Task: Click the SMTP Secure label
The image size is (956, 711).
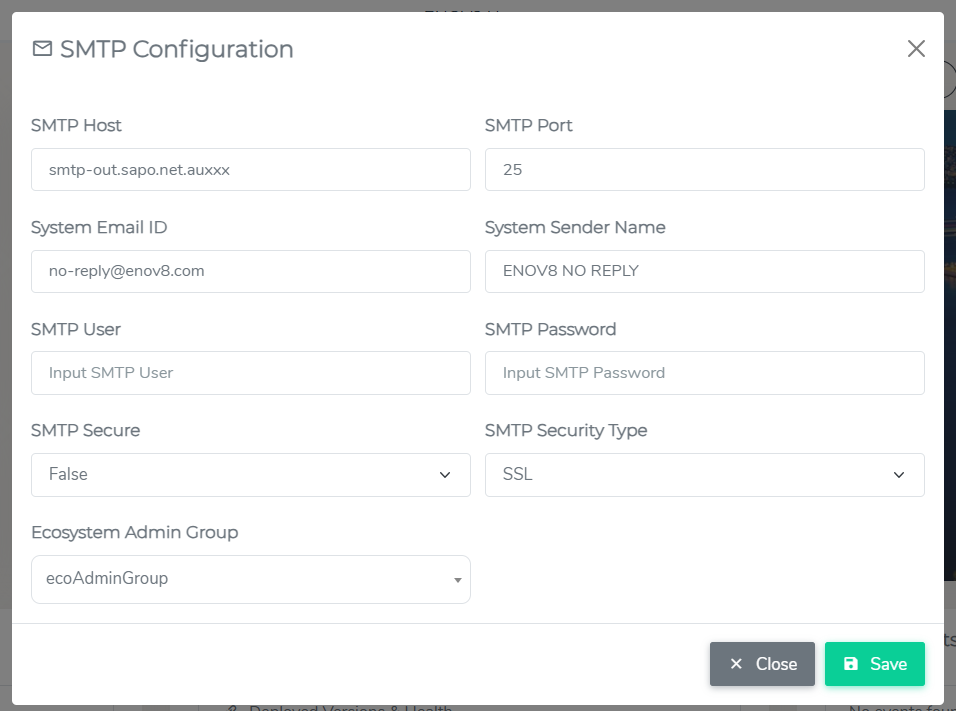Action: [85, 431]
